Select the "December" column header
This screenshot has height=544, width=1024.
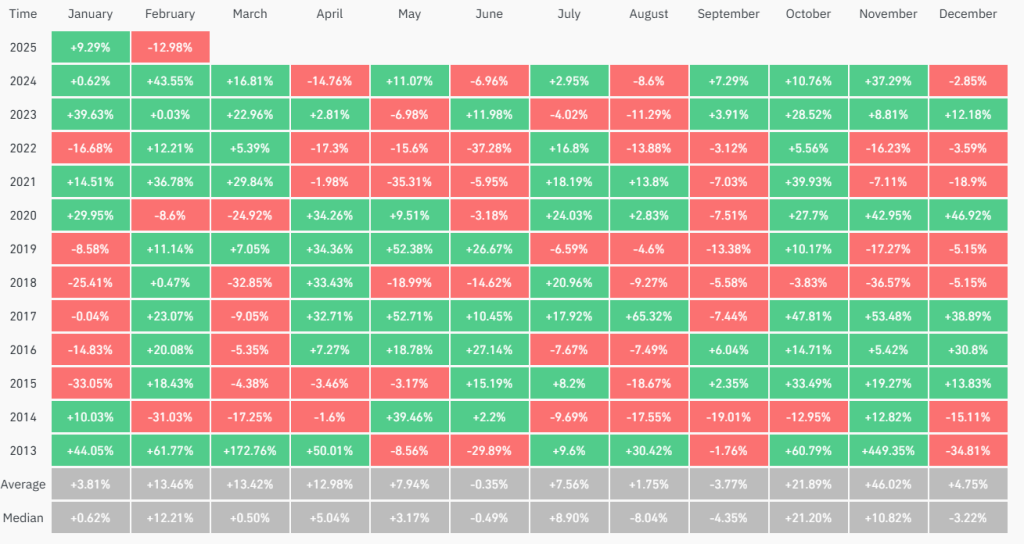pyautogui.click(x=968, y=14)
